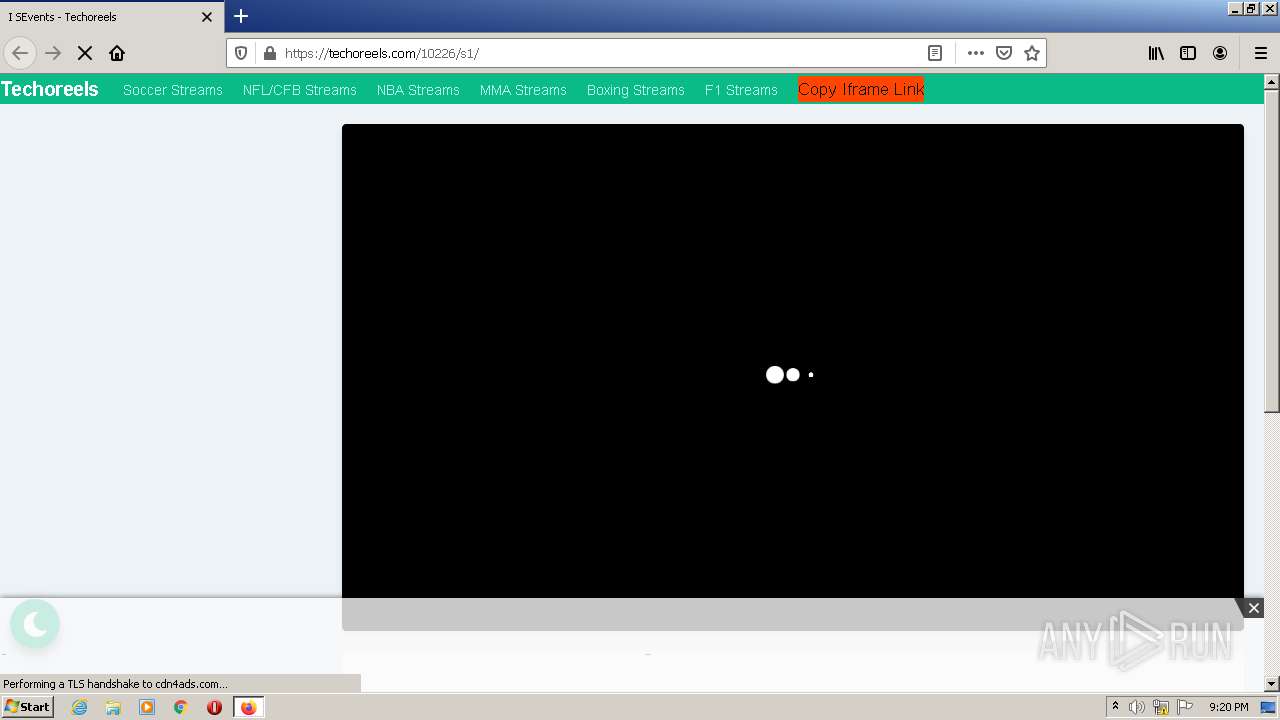The width and height of the screenshot is (1280, 720).
Task: Stop loading the page with the X button
Action: point(85,53)
